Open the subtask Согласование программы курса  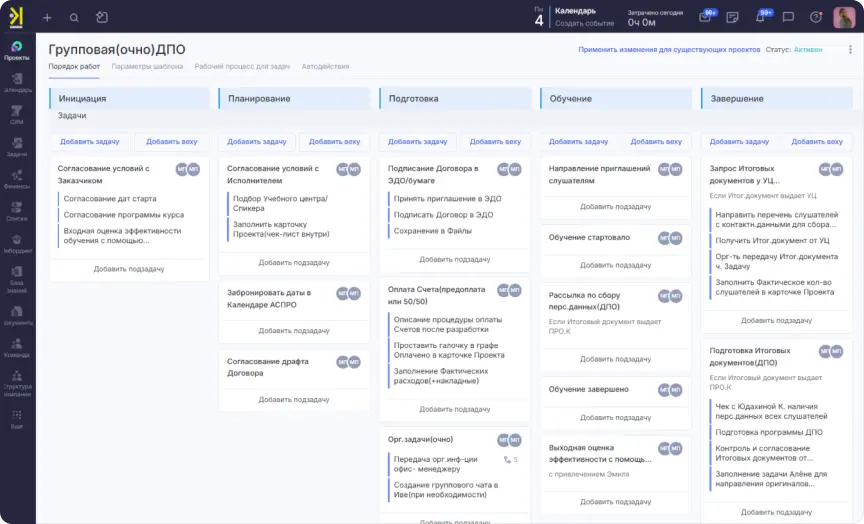pos(123,215)
